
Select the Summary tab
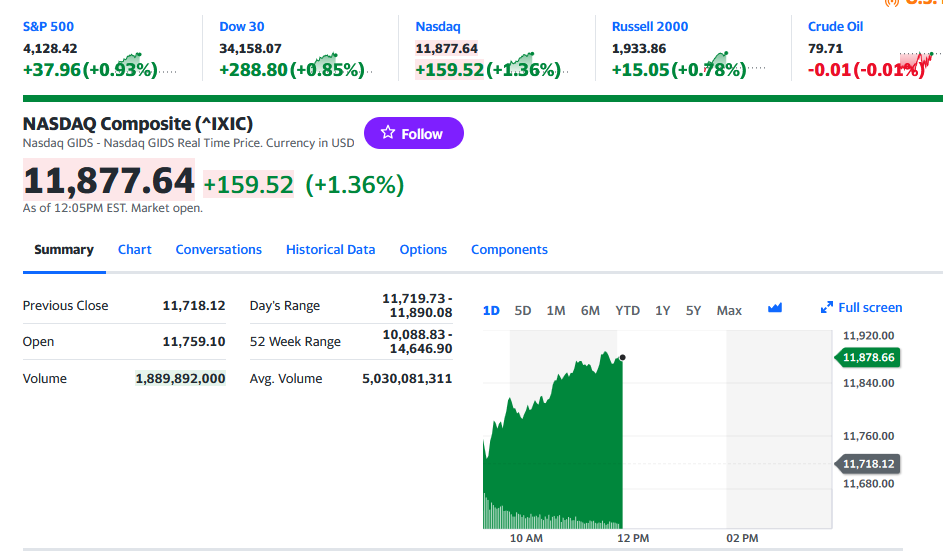(x=64, y=250)
